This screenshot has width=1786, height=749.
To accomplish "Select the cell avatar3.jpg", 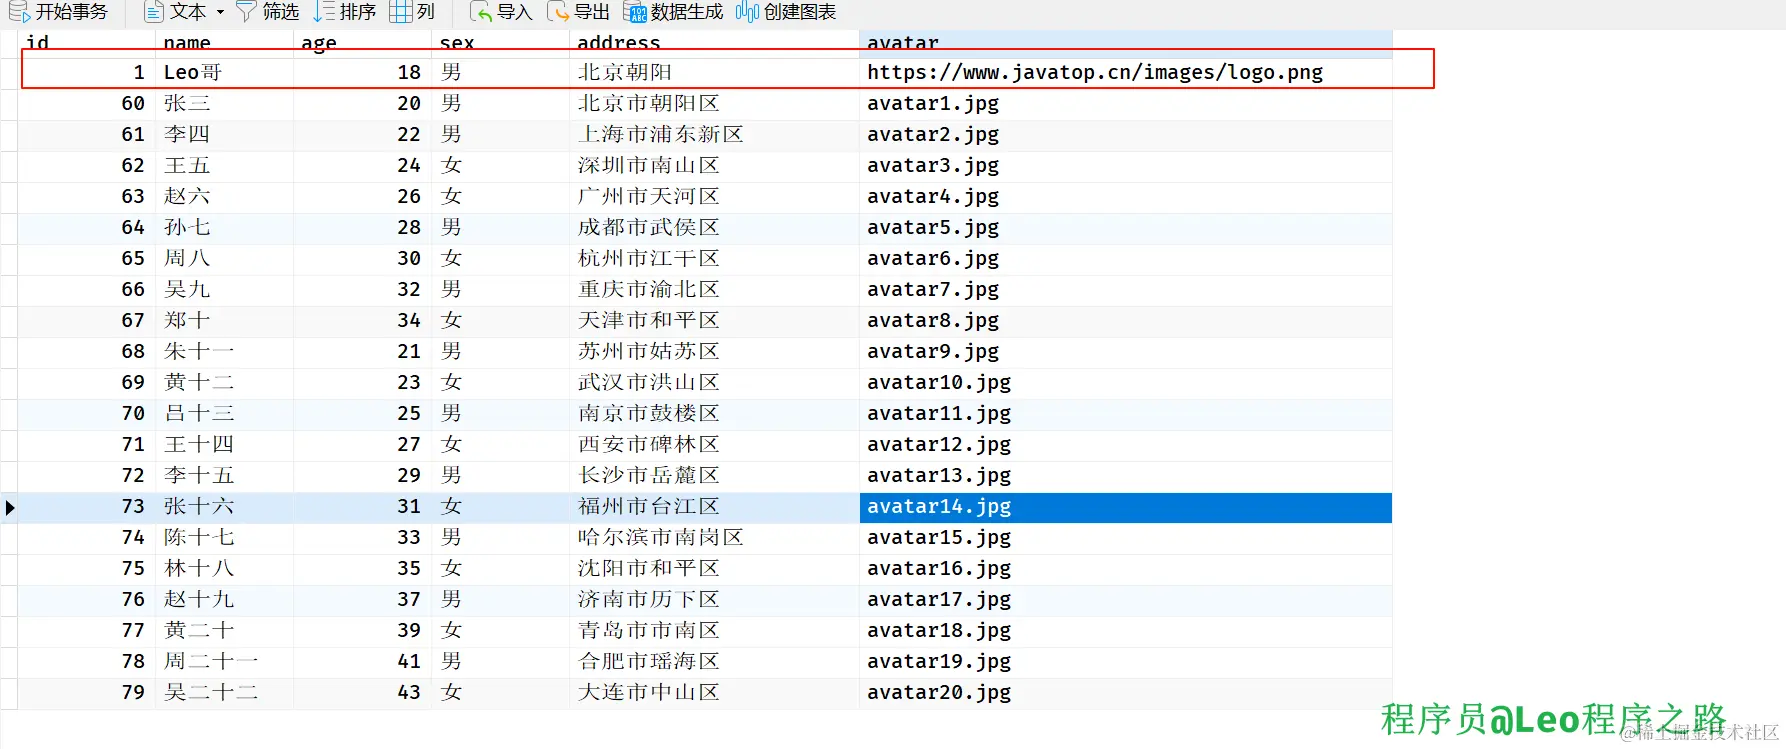I will point(1126,165).
